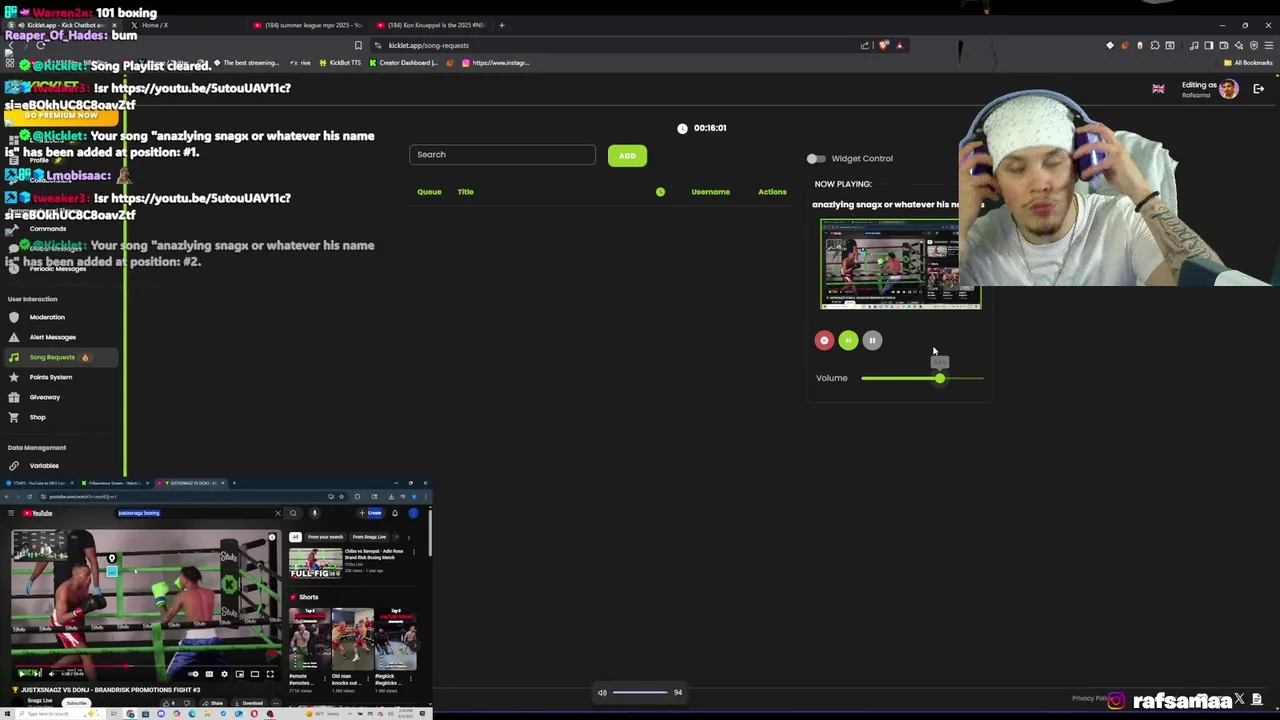Open the KickBot TTS bookmark
The image size is (1280, 720).
coord(339,63)
